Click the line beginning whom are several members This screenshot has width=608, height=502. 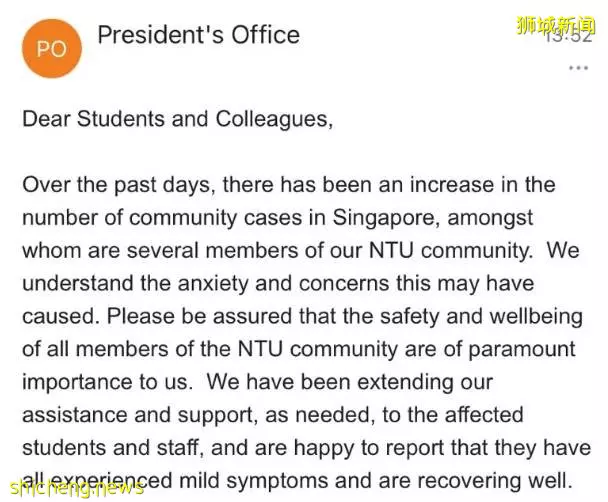[301, 250]
